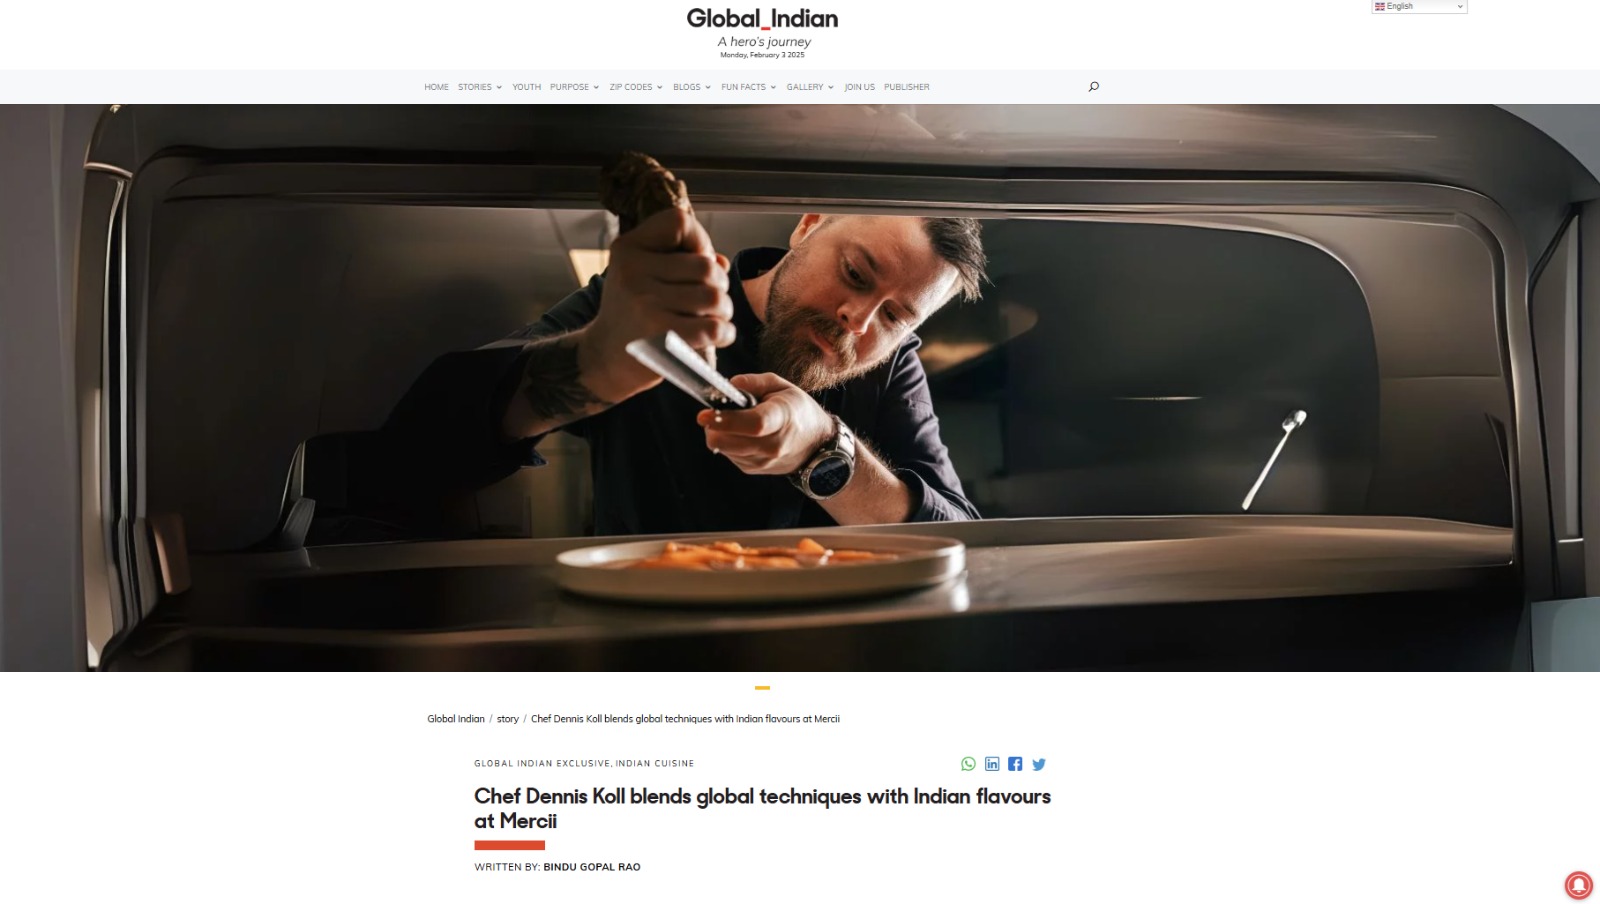Viewport: 1600px width, 904px height.
Task: Expand the Zip Codes dropdown
Action: tap(635, 87)
